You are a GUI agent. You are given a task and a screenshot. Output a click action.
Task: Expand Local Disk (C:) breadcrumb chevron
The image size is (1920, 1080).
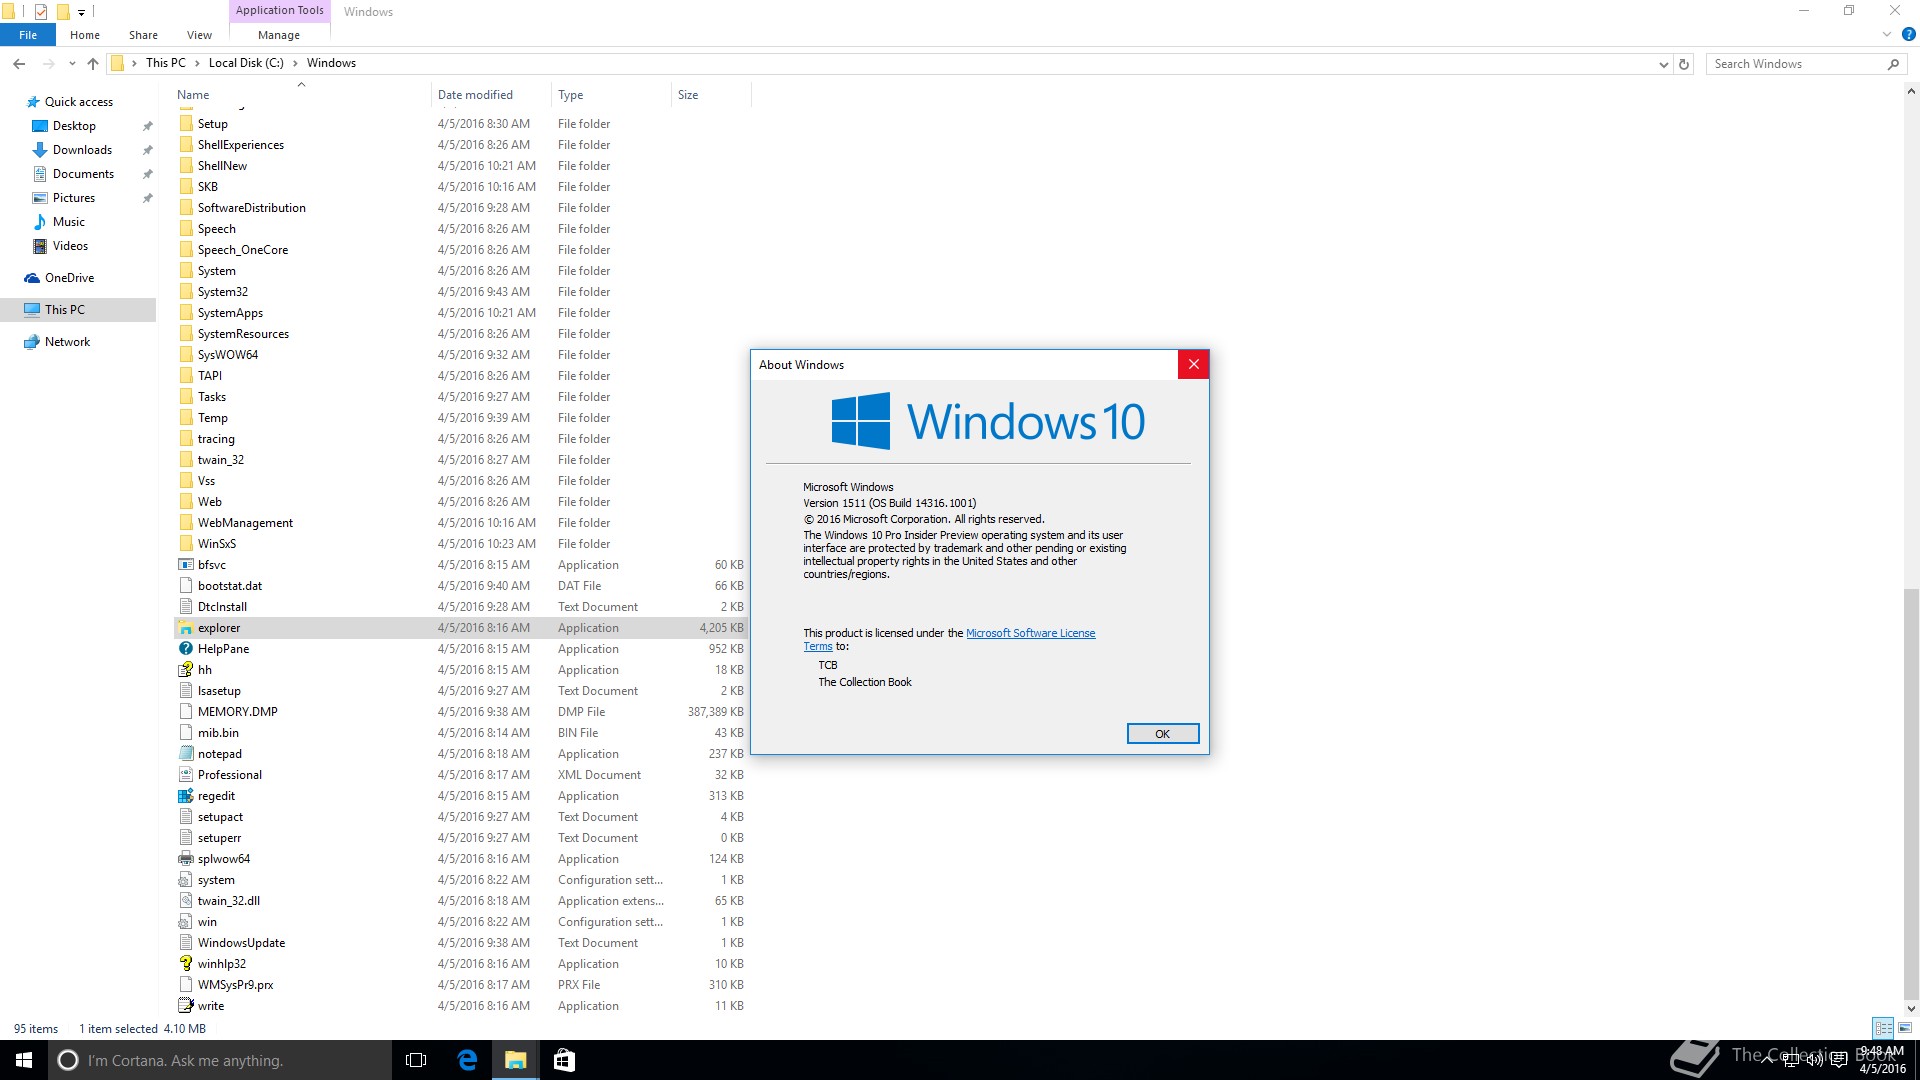point(295,63)
